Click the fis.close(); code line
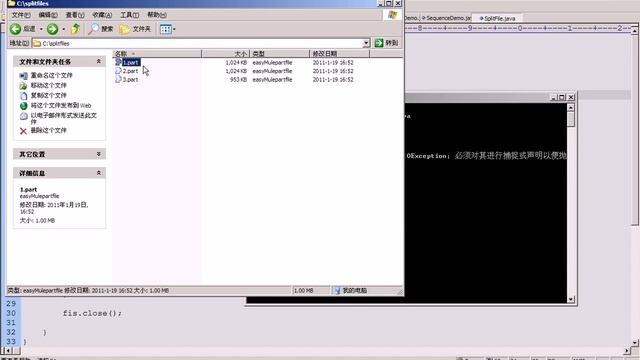640x360 pixels. point(92,313)
